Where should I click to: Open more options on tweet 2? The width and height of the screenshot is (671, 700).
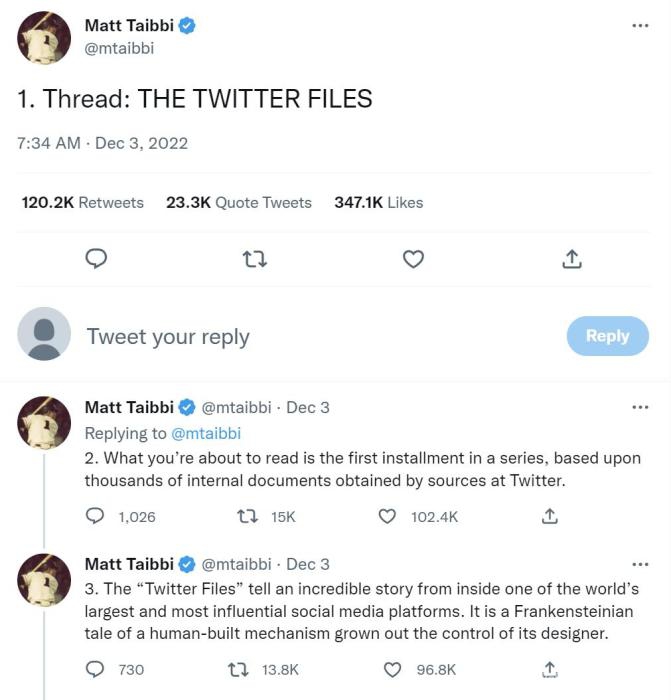tap(640, 407)
